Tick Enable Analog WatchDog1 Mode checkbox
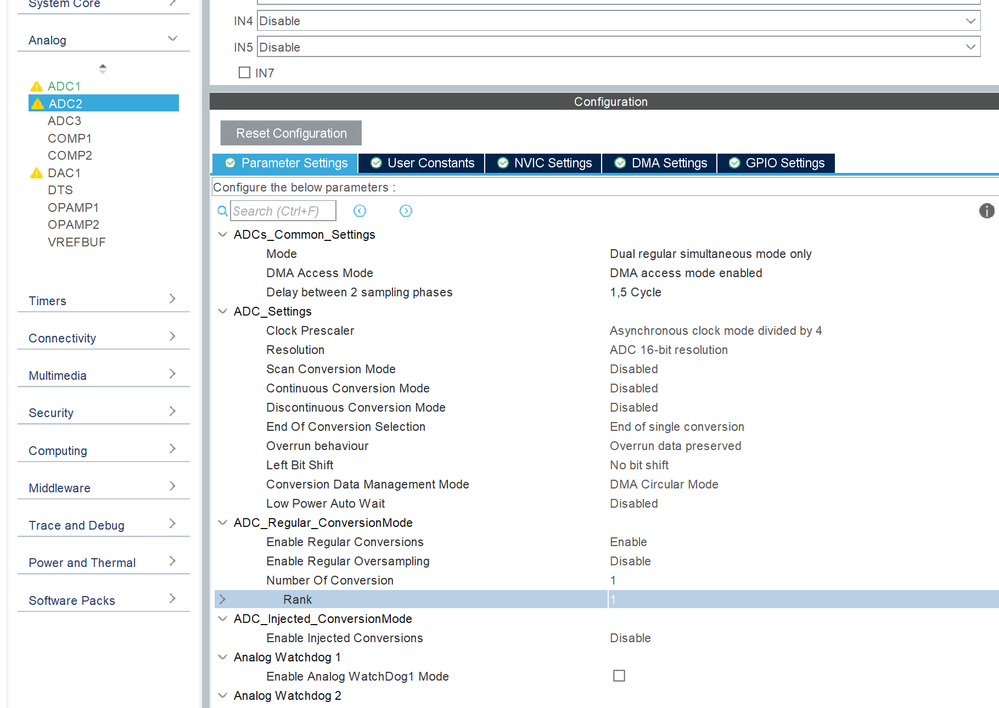This screenshot has height=708, width=999. point(619,675)
